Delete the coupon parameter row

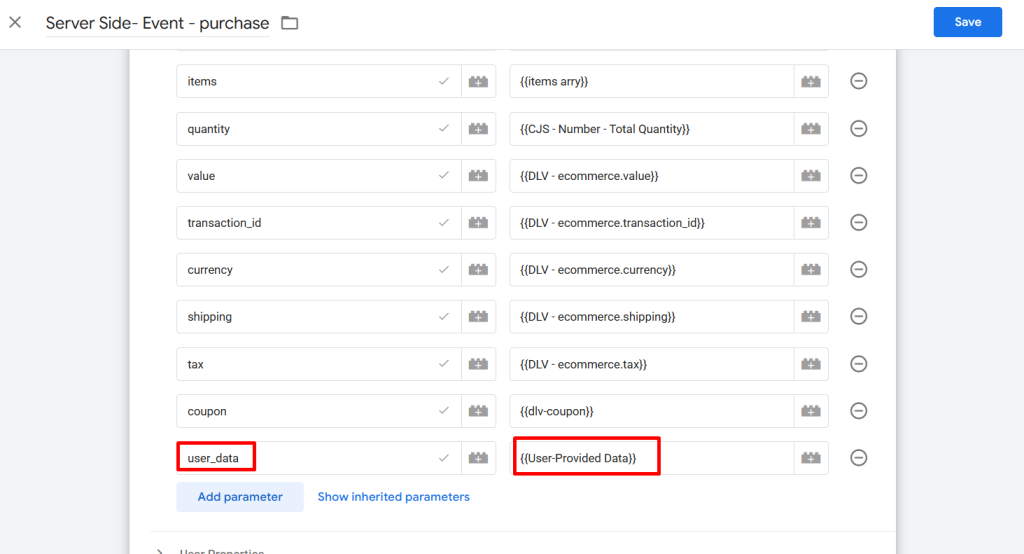pos(858,411)
